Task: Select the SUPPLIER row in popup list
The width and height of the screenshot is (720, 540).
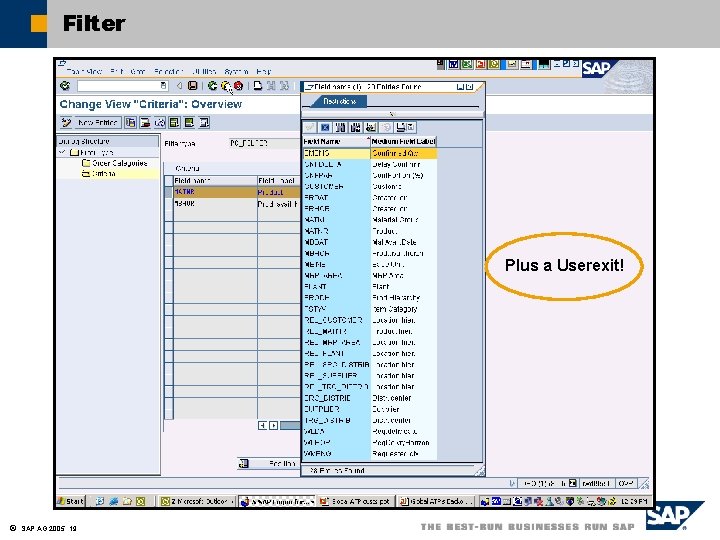Action: pyautogui.click(x=370, y=409)
